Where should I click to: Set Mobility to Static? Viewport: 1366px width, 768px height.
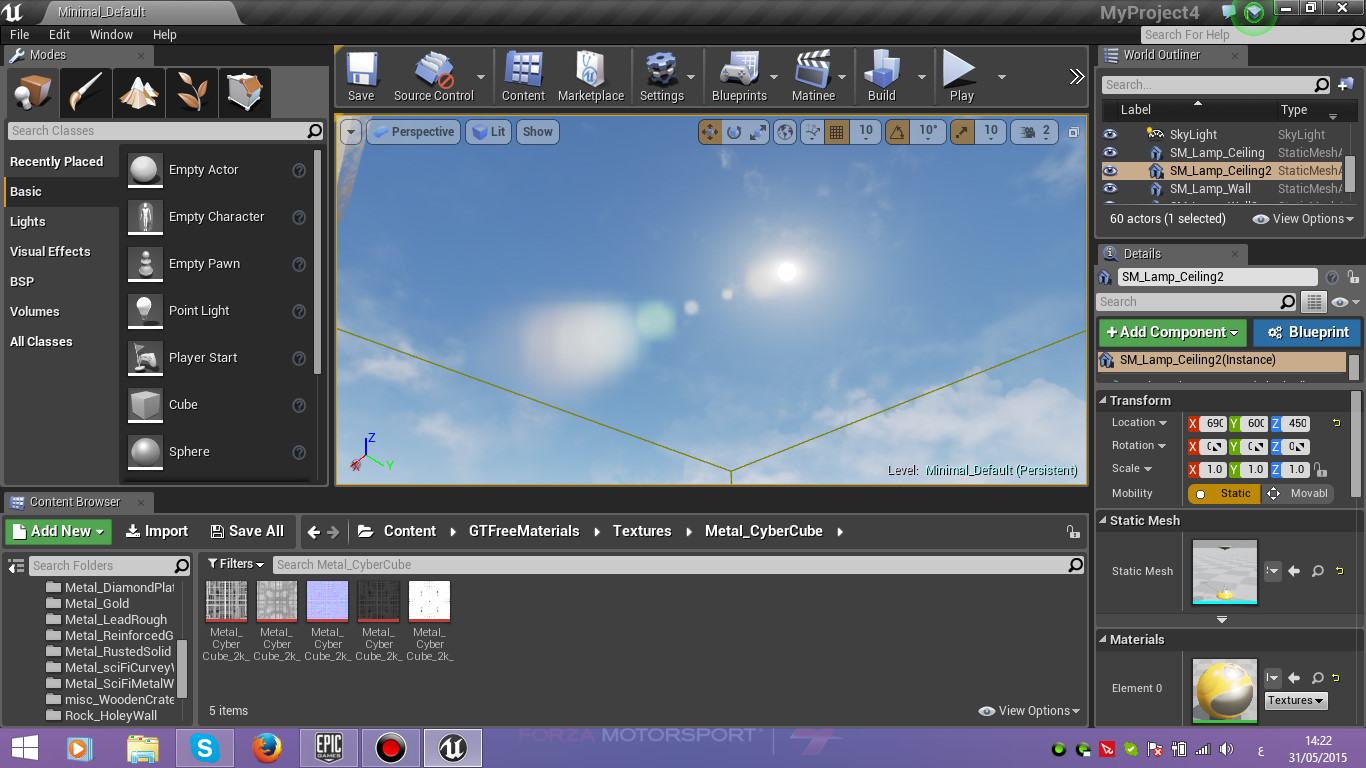1224,493
